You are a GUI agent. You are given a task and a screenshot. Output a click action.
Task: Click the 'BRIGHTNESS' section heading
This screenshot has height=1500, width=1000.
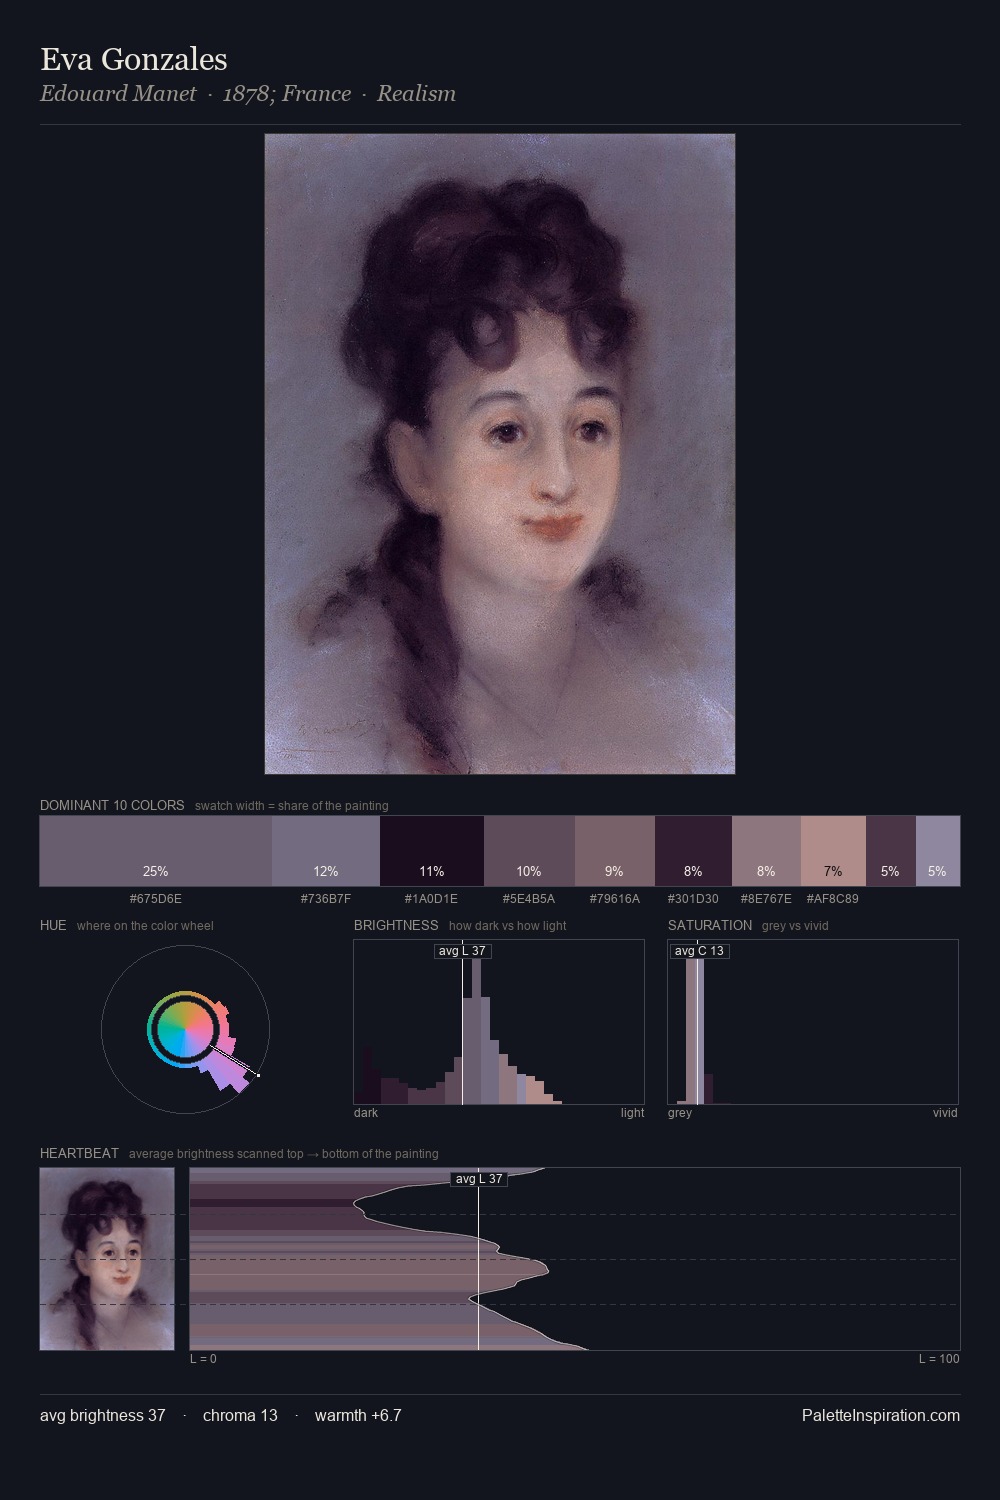tap(396, 925)
